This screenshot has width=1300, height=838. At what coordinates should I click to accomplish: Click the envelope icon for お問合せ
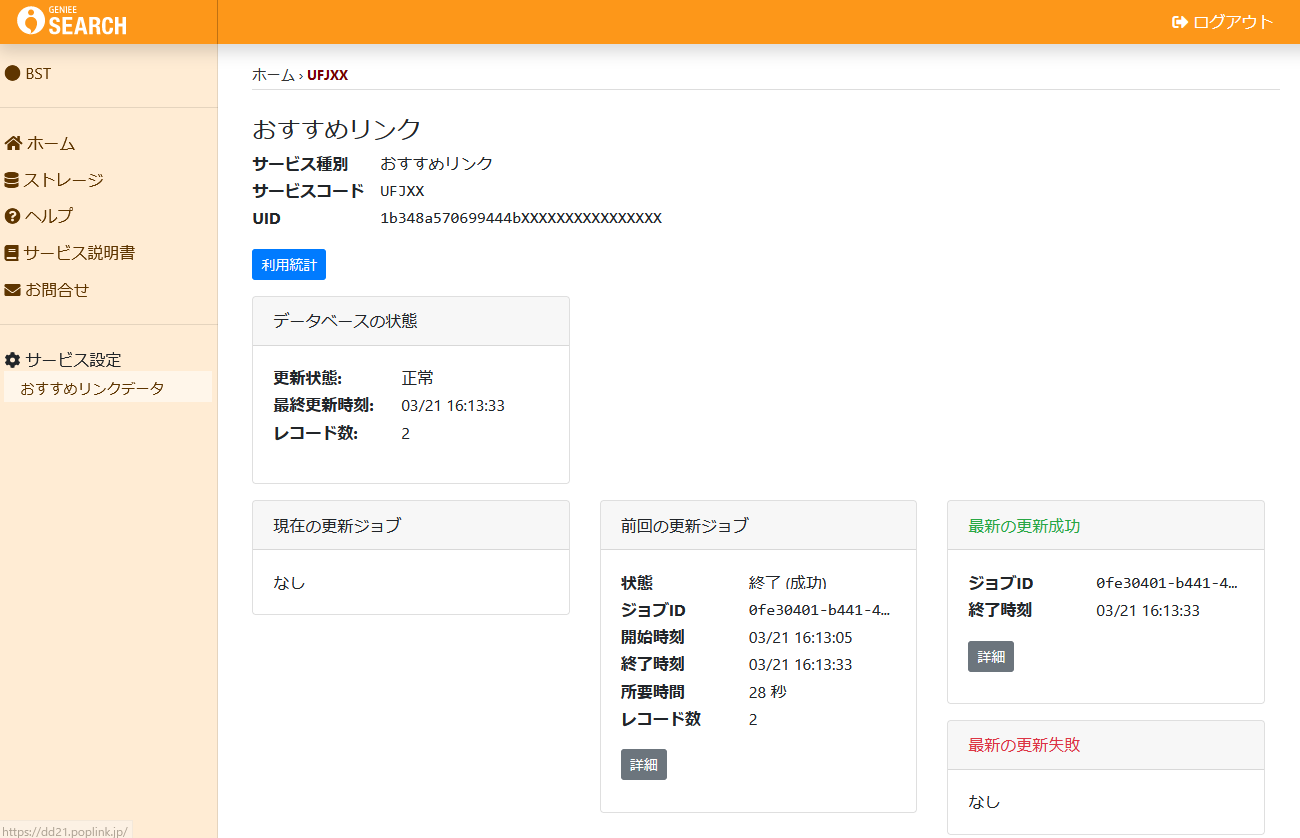tap(13, 290)
